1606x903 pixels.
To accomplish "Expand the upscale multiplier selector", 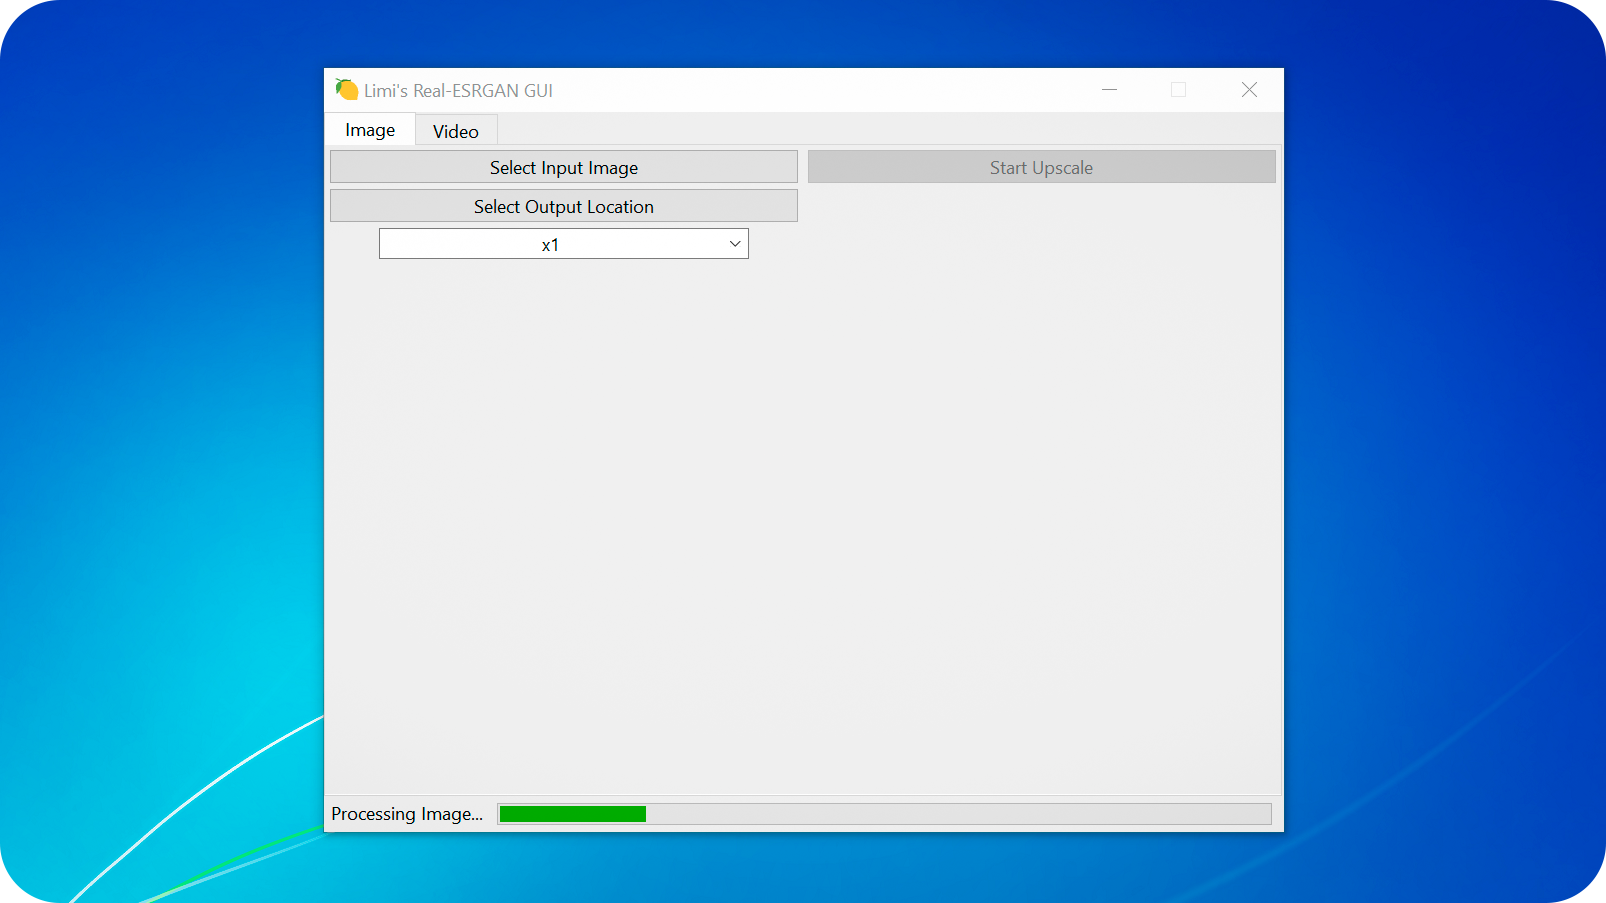I will tap(563, 243).
